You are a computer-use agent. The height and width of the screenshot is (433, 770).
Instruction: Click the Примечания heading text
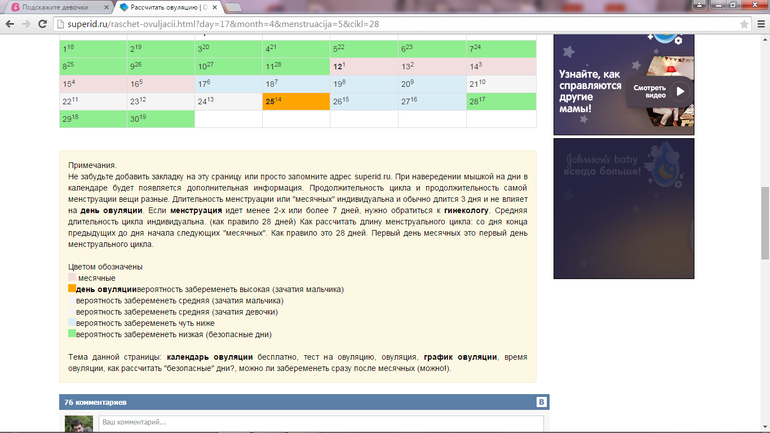click(x=92, y=165)
